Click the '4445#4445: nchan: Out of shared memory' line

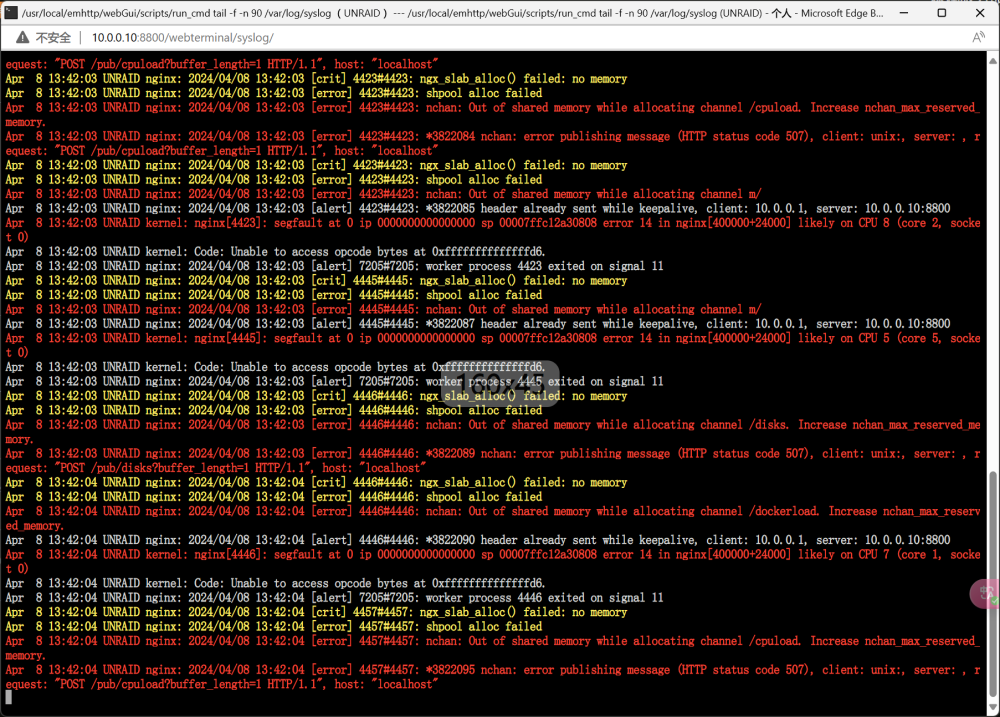(383, 309)
